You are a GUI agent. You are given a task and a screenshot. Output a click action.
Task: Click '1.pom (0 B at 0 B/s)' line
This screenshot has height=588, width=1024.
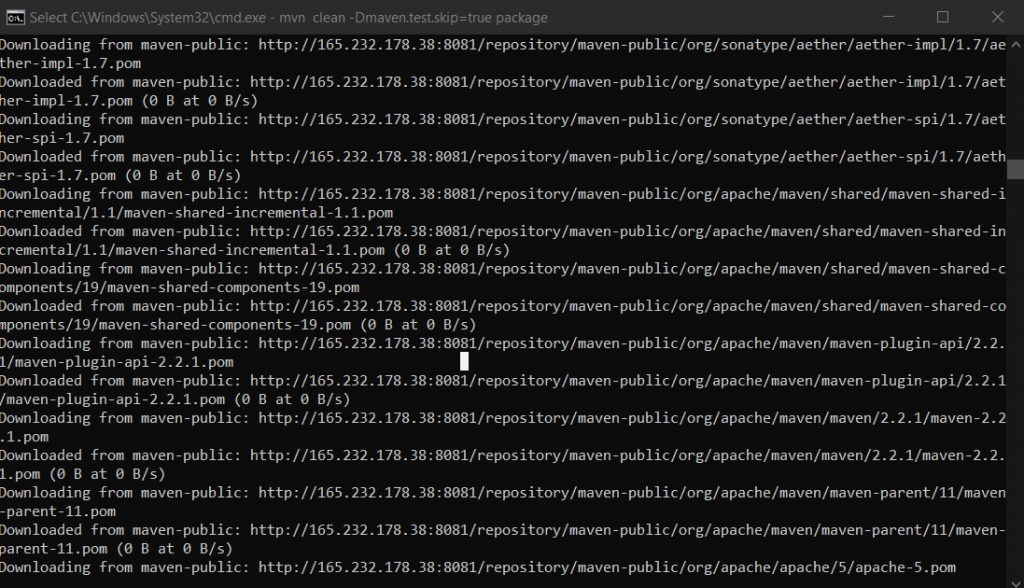click(x=83, y=474)
